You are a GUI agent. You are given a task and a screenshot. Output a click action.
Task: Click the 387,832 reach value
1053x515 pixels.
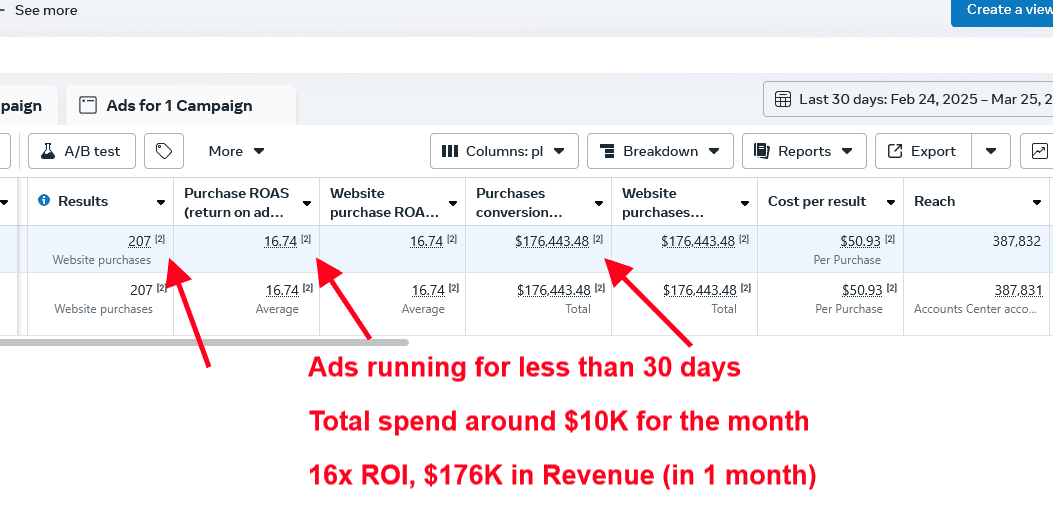(x=1017, y=242)
